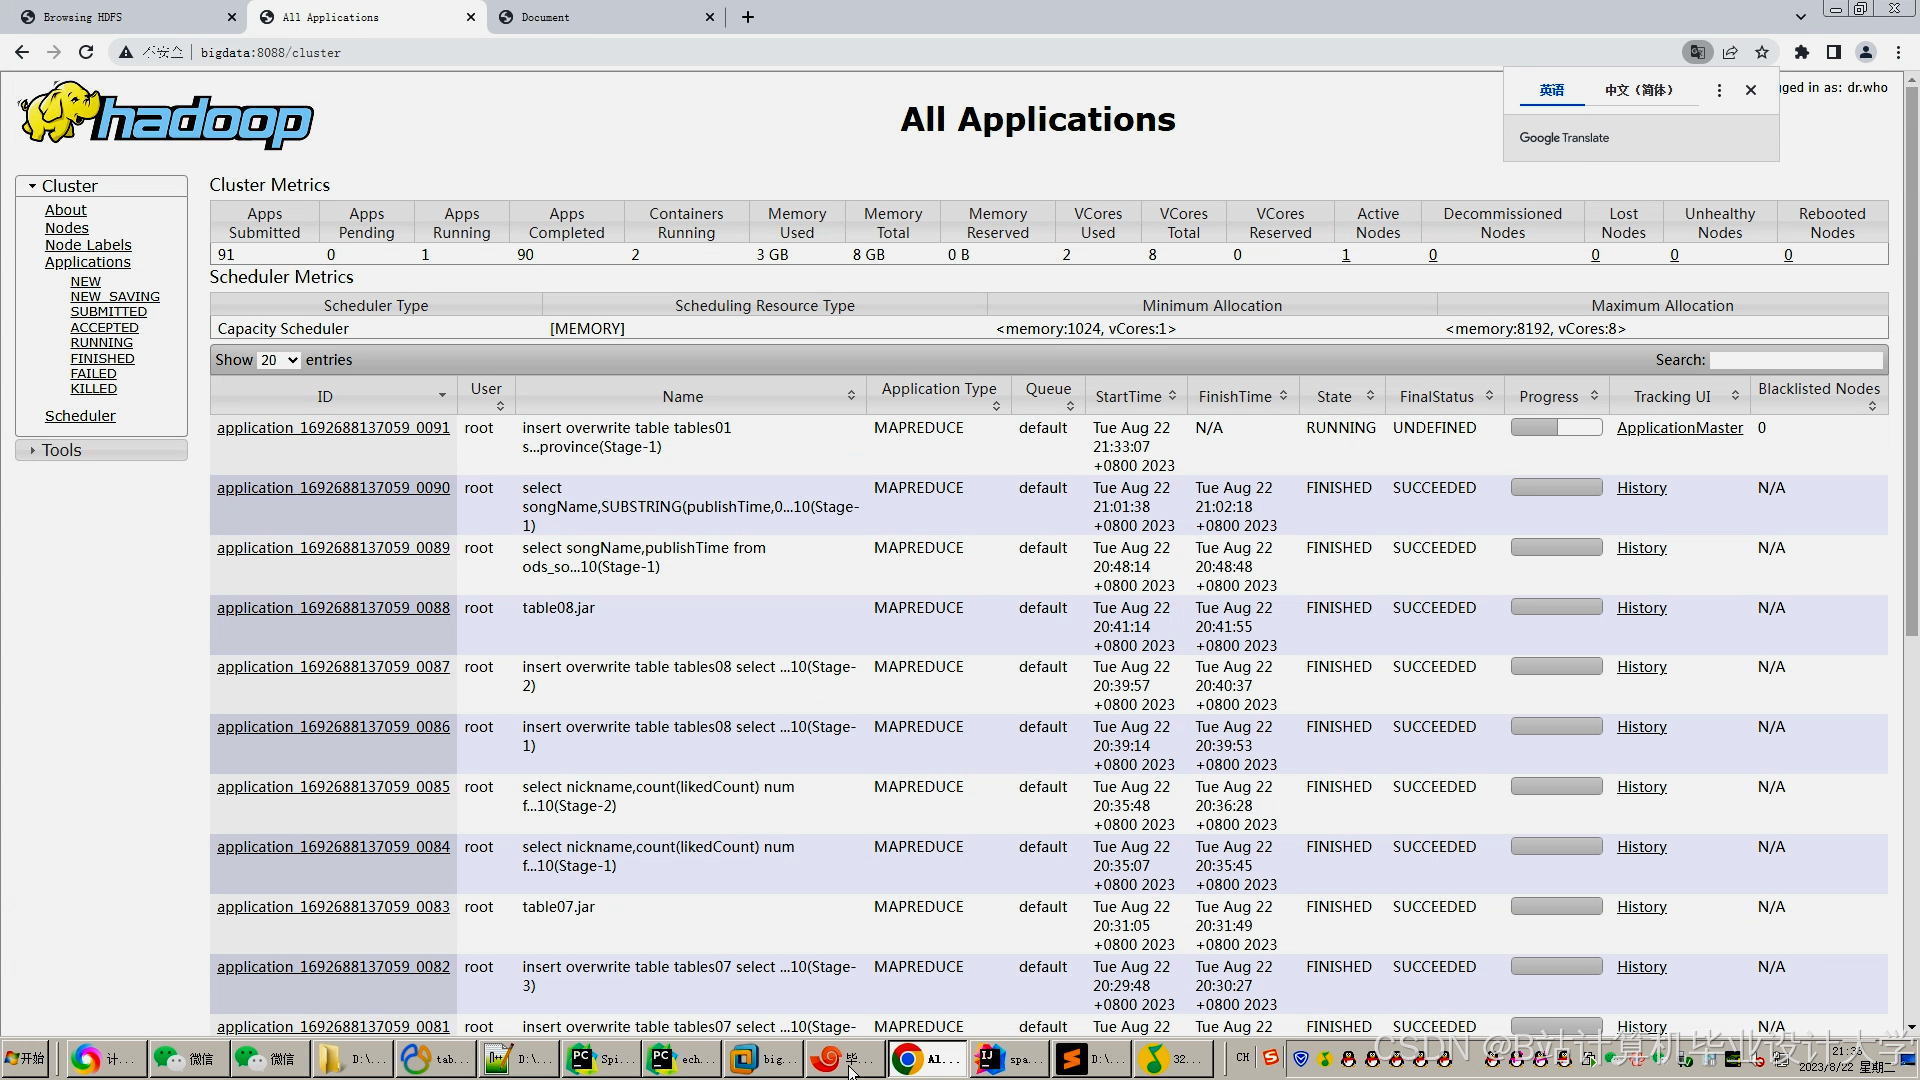
Task: Open the Show entries count dropdown
Action: (279, 360)
